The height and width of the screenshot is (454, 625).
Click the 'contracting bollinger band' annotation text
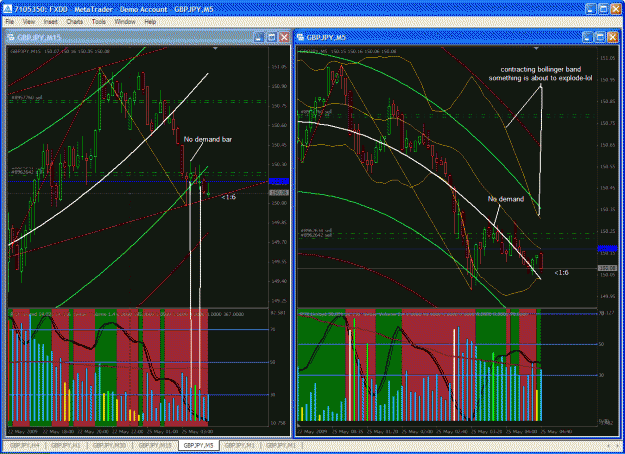click(540, 69)
